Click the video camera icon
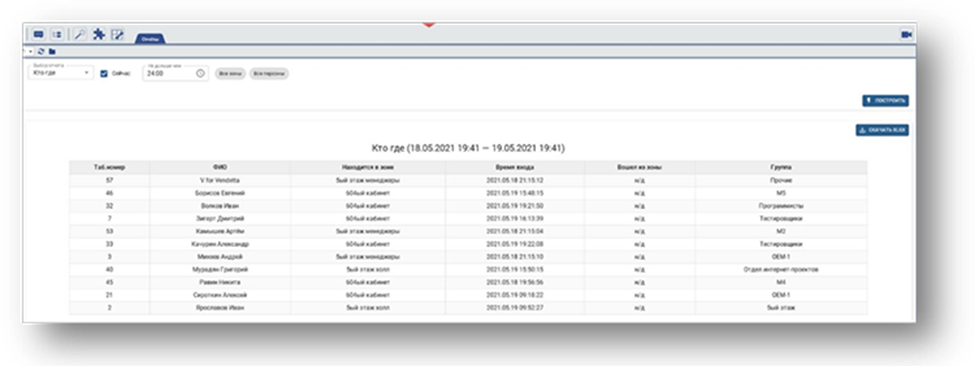This screenshot has height=366, width=975. [x=906, y=35]
